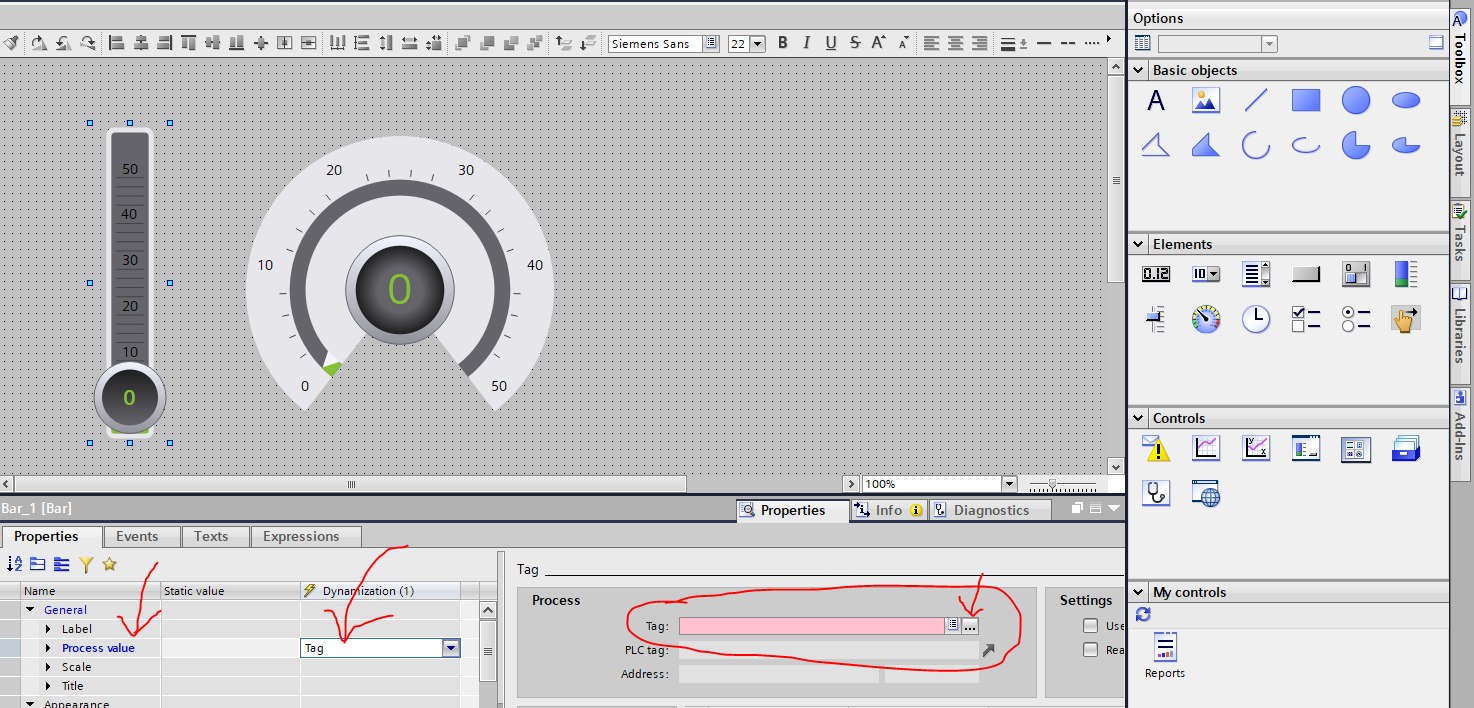Select the Gauge element icon
The image size is (1474, 708).
click(x=1206, y=319)
